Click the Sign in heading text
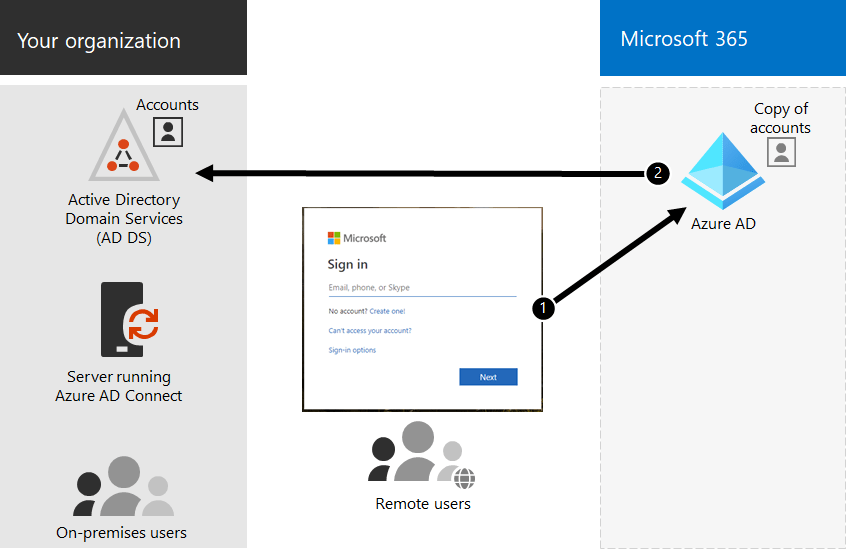Image resolution: width=846 pixels, height=552 pixels. click(348, 264)
